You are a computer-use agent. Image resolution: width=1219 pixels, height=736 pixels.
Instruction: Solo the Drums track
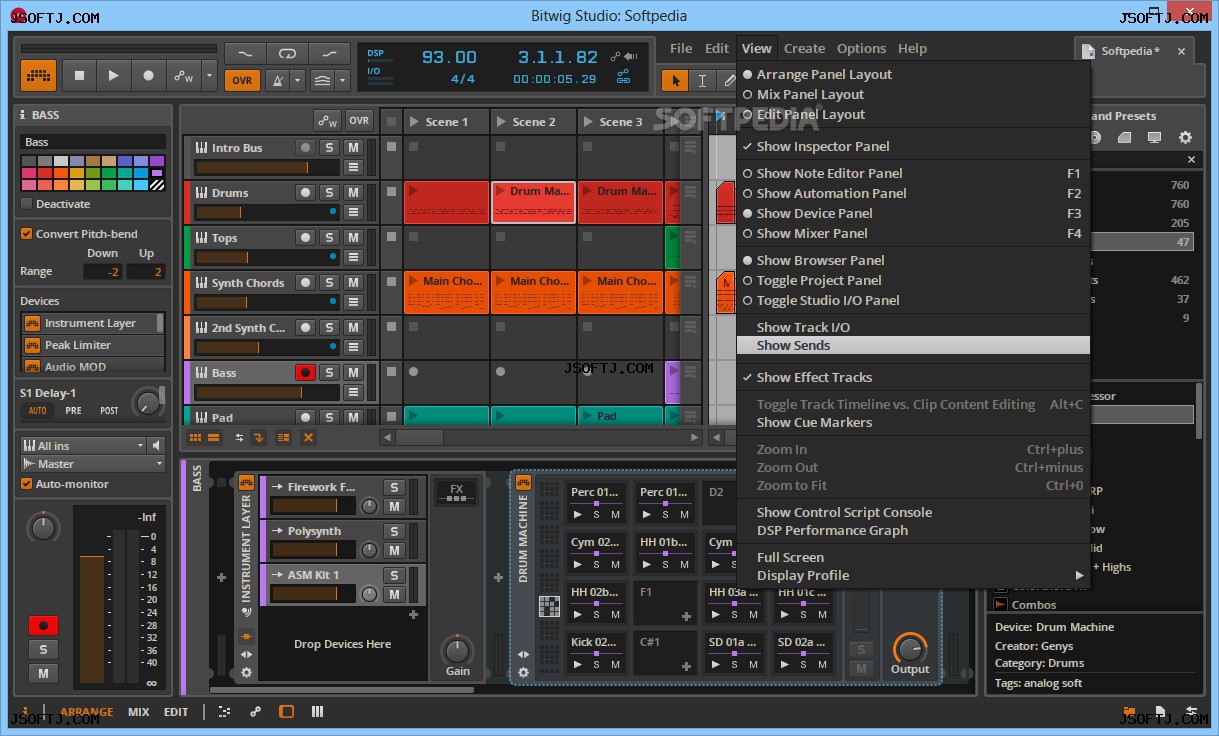click(x=329, y=193)
